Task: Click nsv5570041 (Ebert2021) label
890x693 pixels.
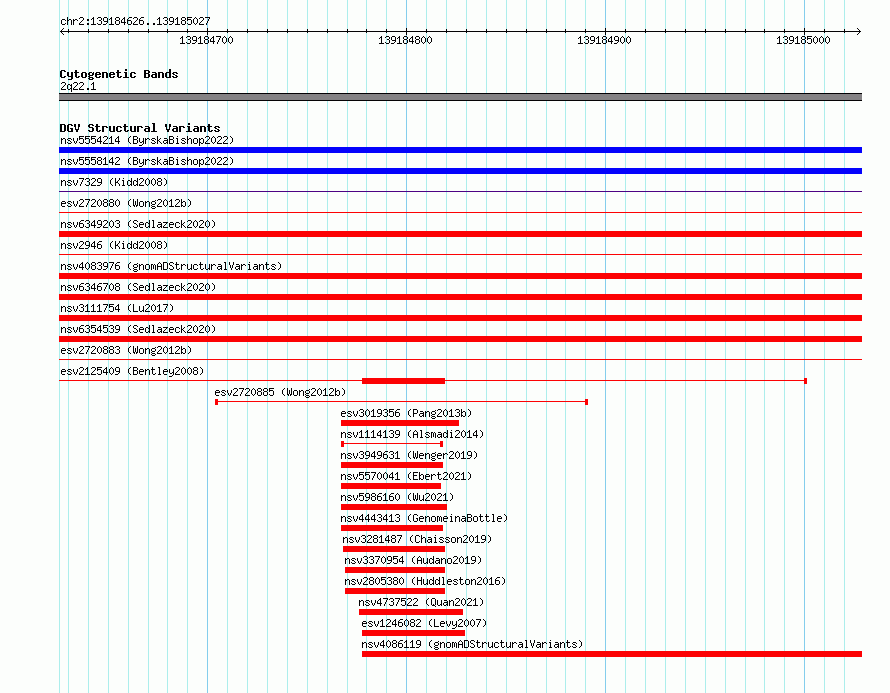Action: pyautogui.click(x=406, y=476)
